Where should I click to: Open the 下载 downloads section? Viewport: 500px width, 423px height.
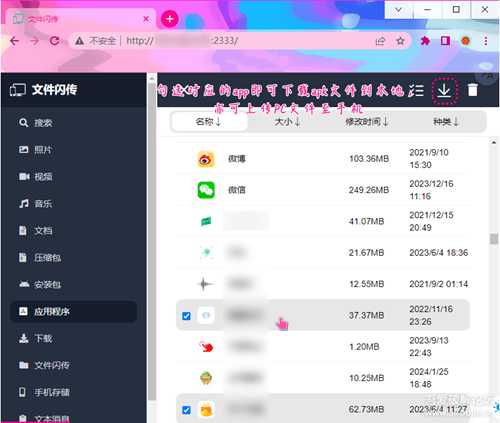coord(74,338)
